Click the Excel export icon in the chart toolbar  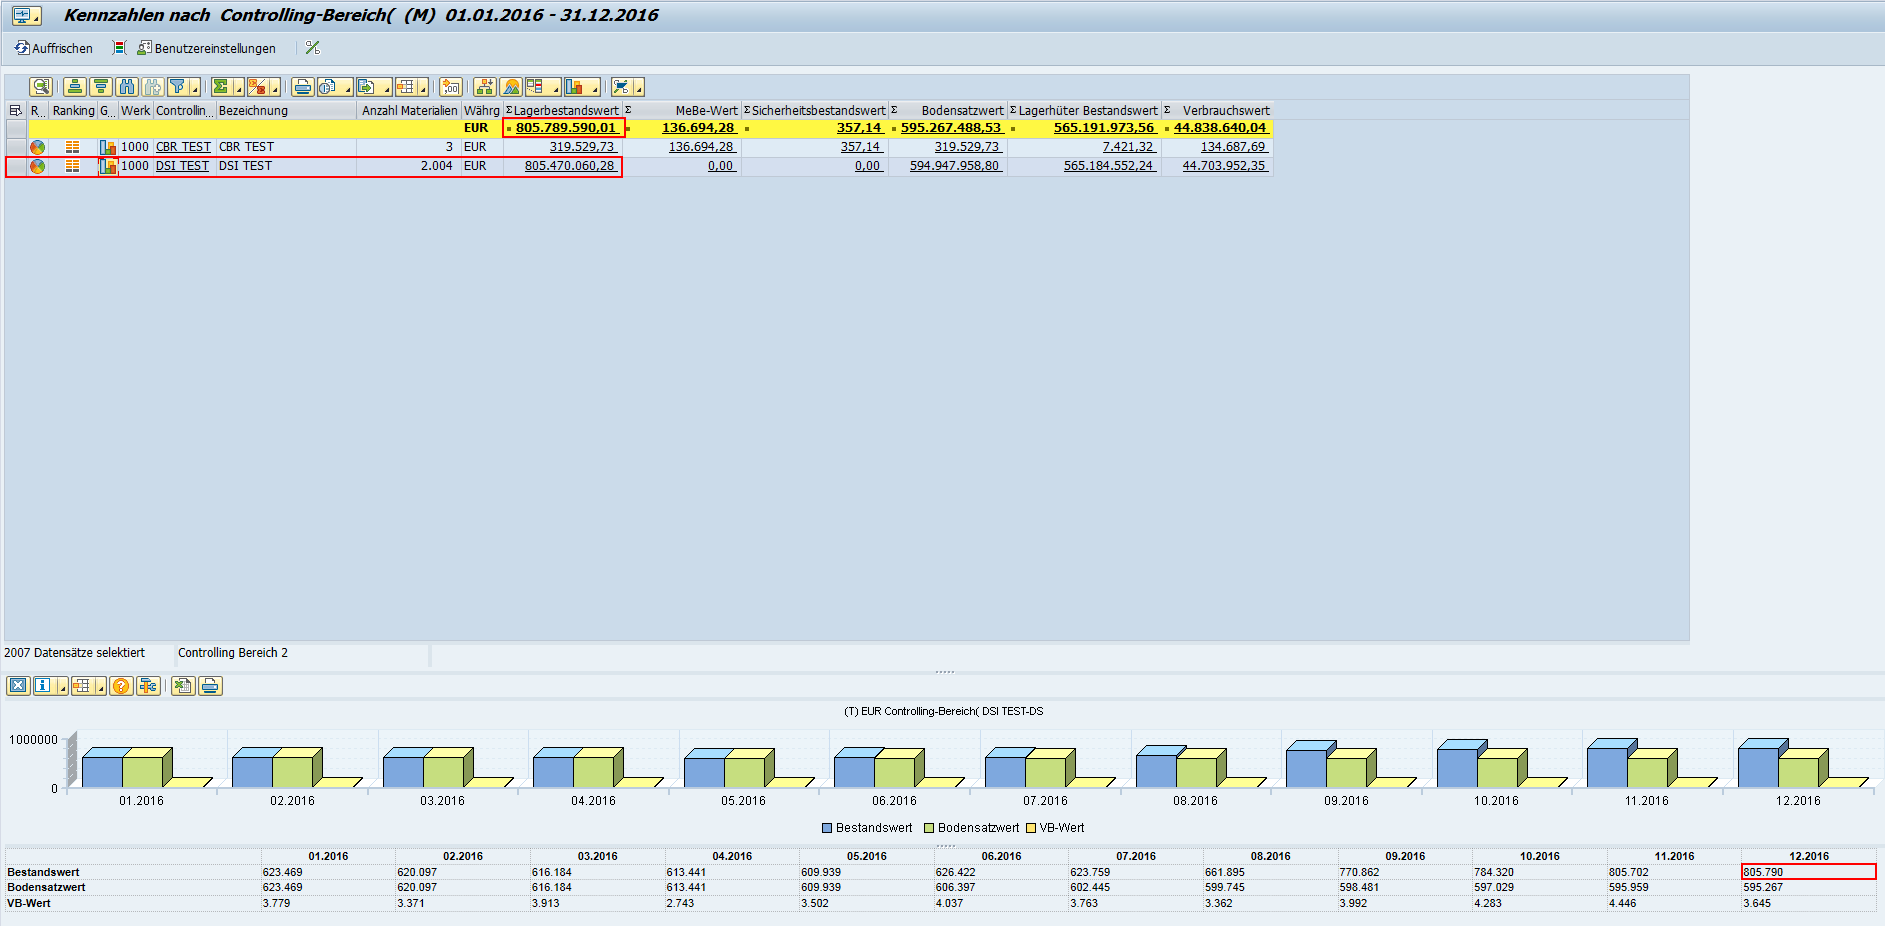(182, 686)
